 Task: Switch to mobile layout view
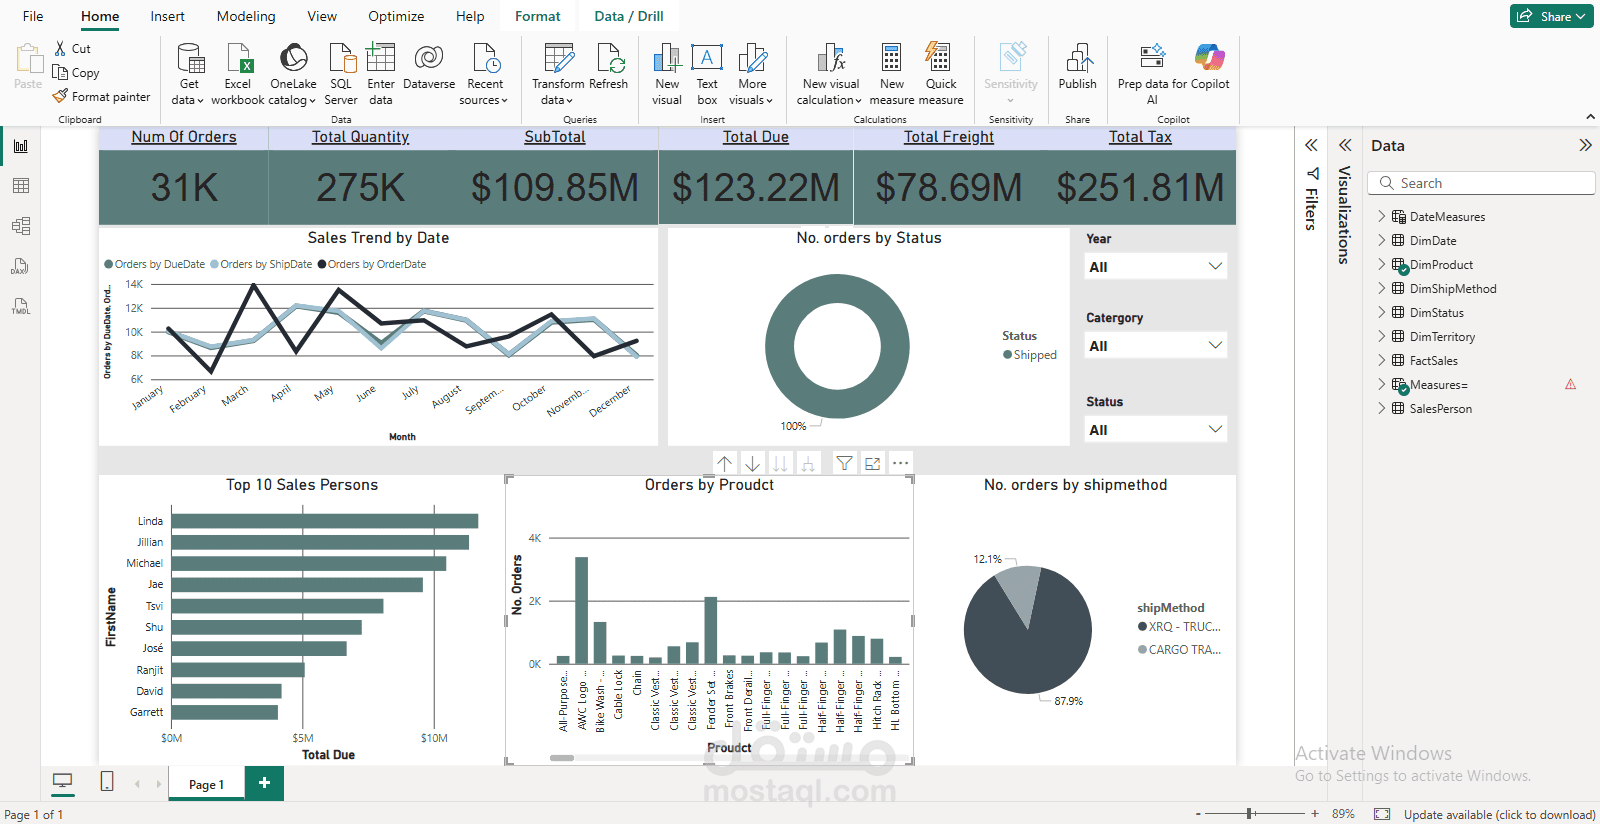[107, 782]
